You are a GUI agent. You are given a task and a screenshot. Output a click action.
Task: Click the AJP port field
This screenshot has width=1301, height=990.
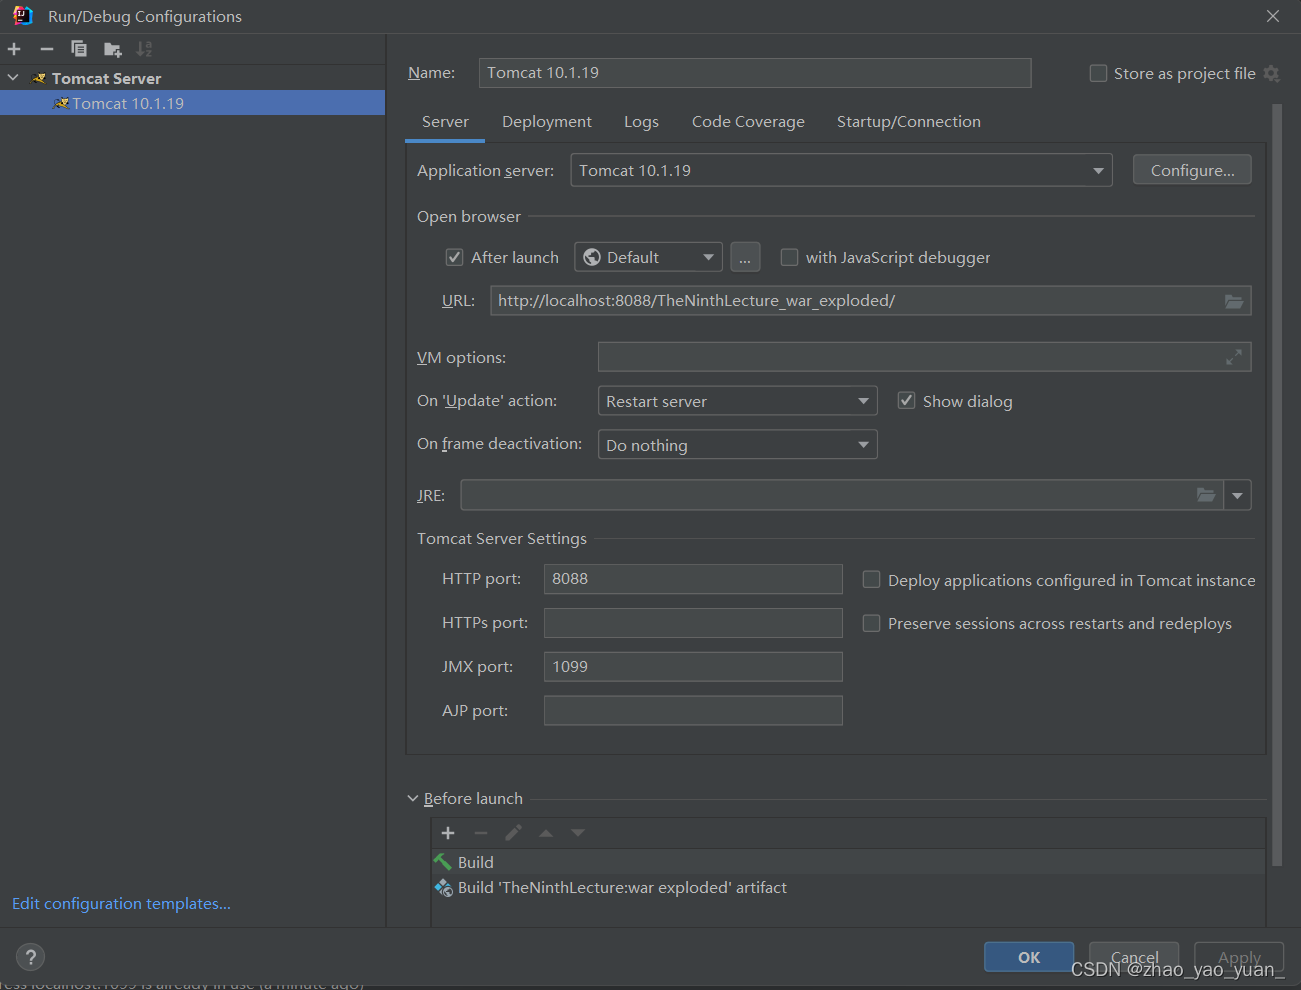tap(693, 711)
